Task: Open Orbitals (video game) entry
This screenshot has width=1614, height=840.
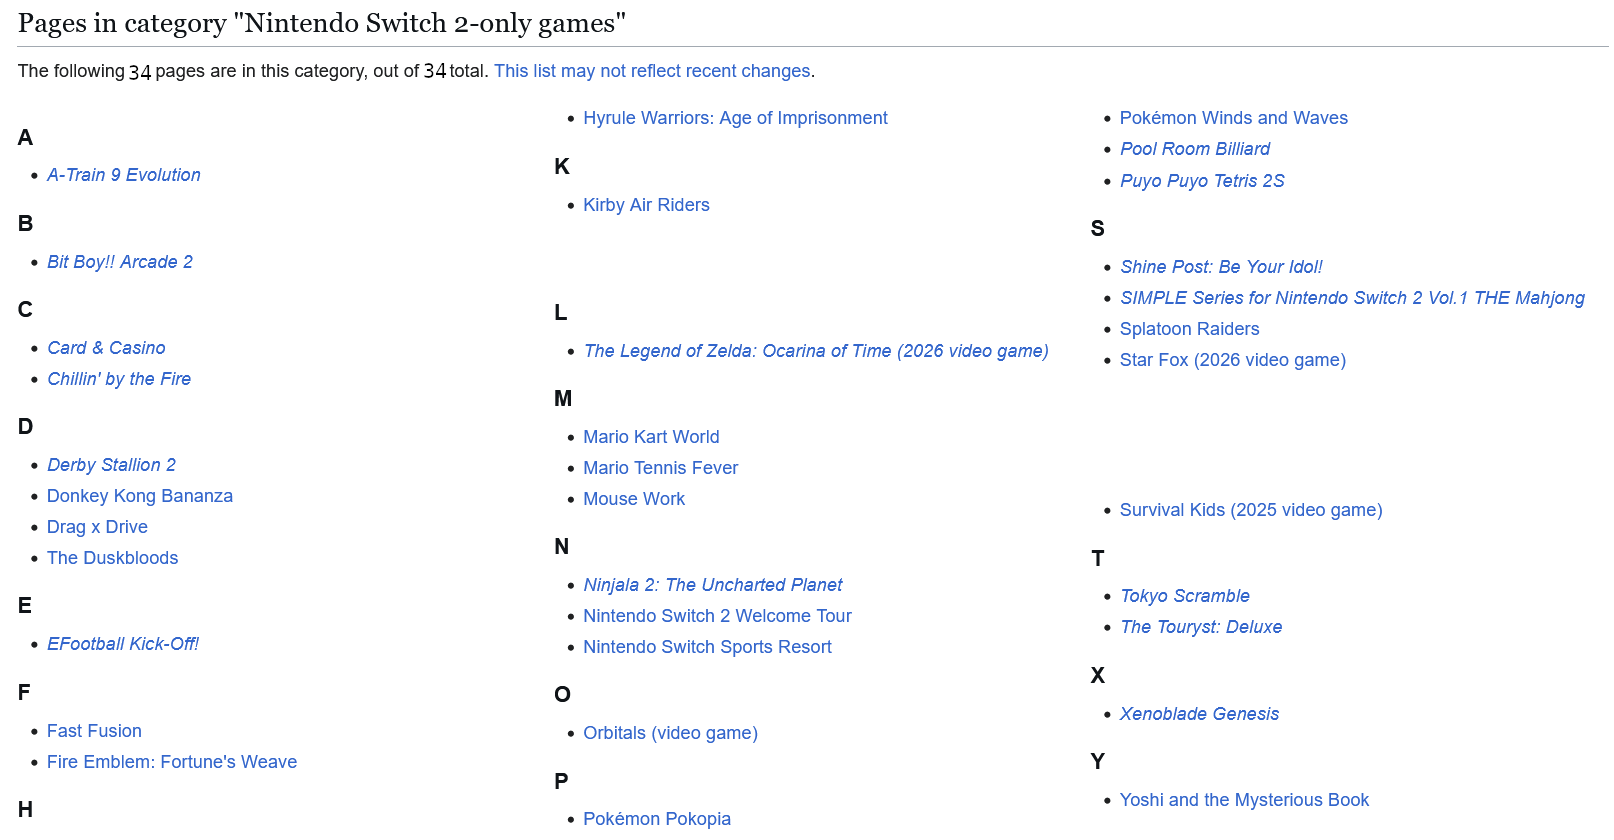Action: pos(670,733)
